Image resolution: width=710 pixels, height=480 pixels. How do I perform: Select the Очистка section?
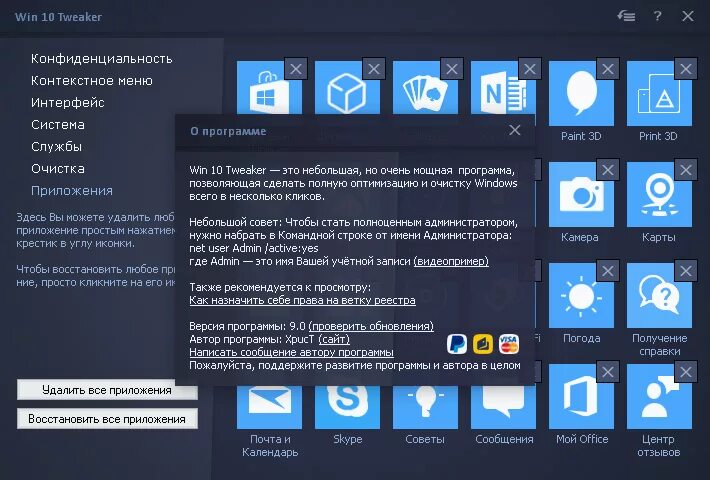click(58, 169)
